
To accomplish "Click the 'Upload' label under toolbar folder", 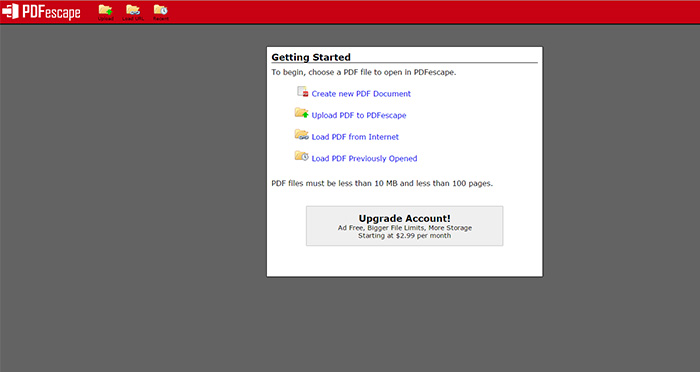I will [x=106, y=19].
